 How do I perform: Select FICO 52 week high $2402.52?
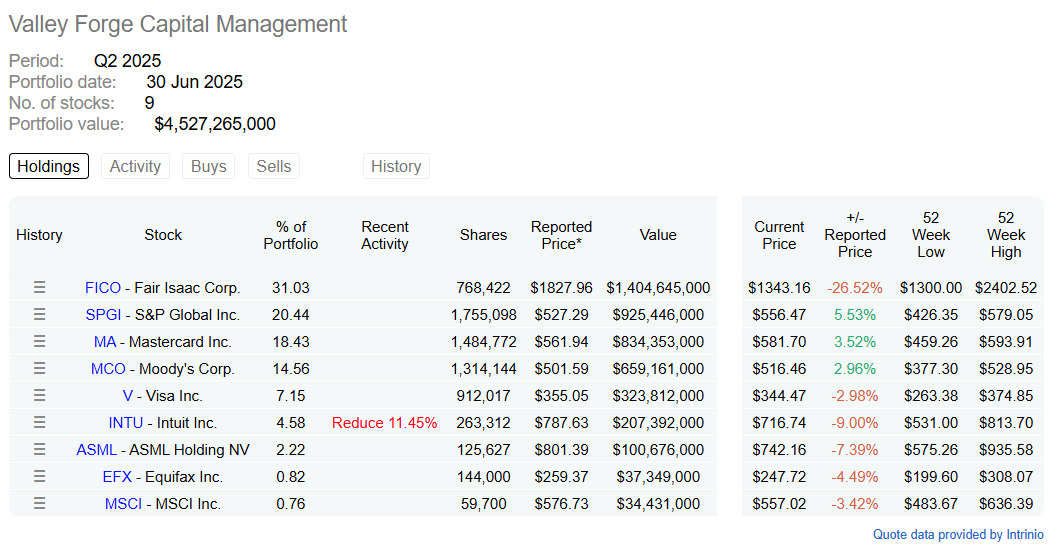click(1006, 288)
